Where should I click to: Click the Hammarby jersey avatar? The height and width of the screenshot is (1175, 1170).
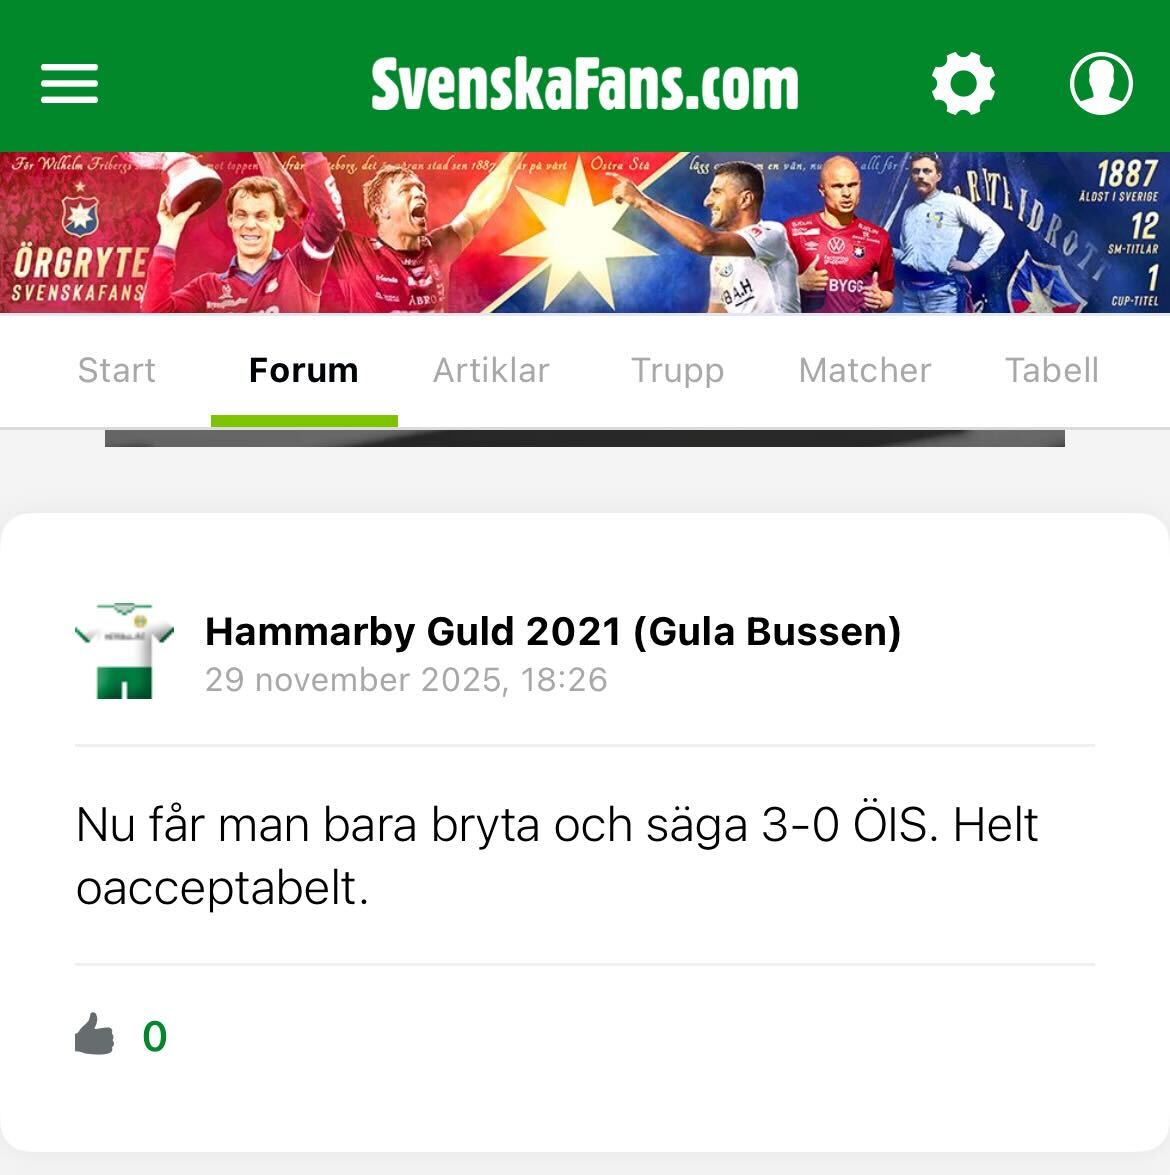tap(124, 650)
